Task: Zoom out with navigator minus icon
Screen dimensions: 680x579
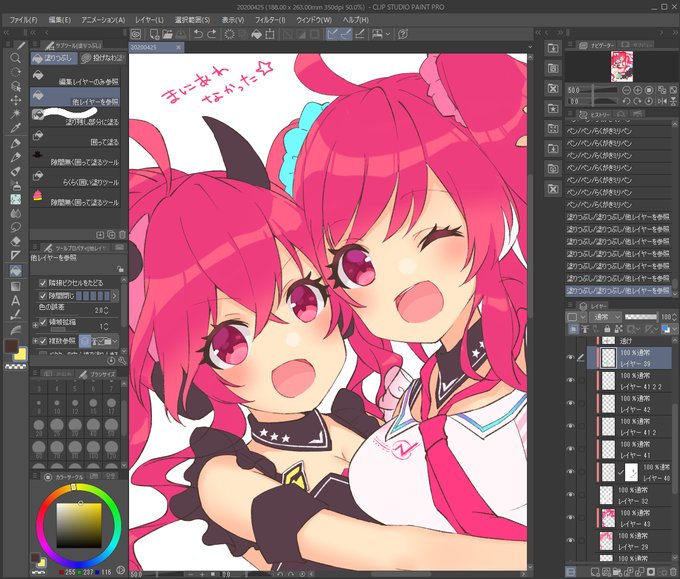Action: [x=626, y=90]
